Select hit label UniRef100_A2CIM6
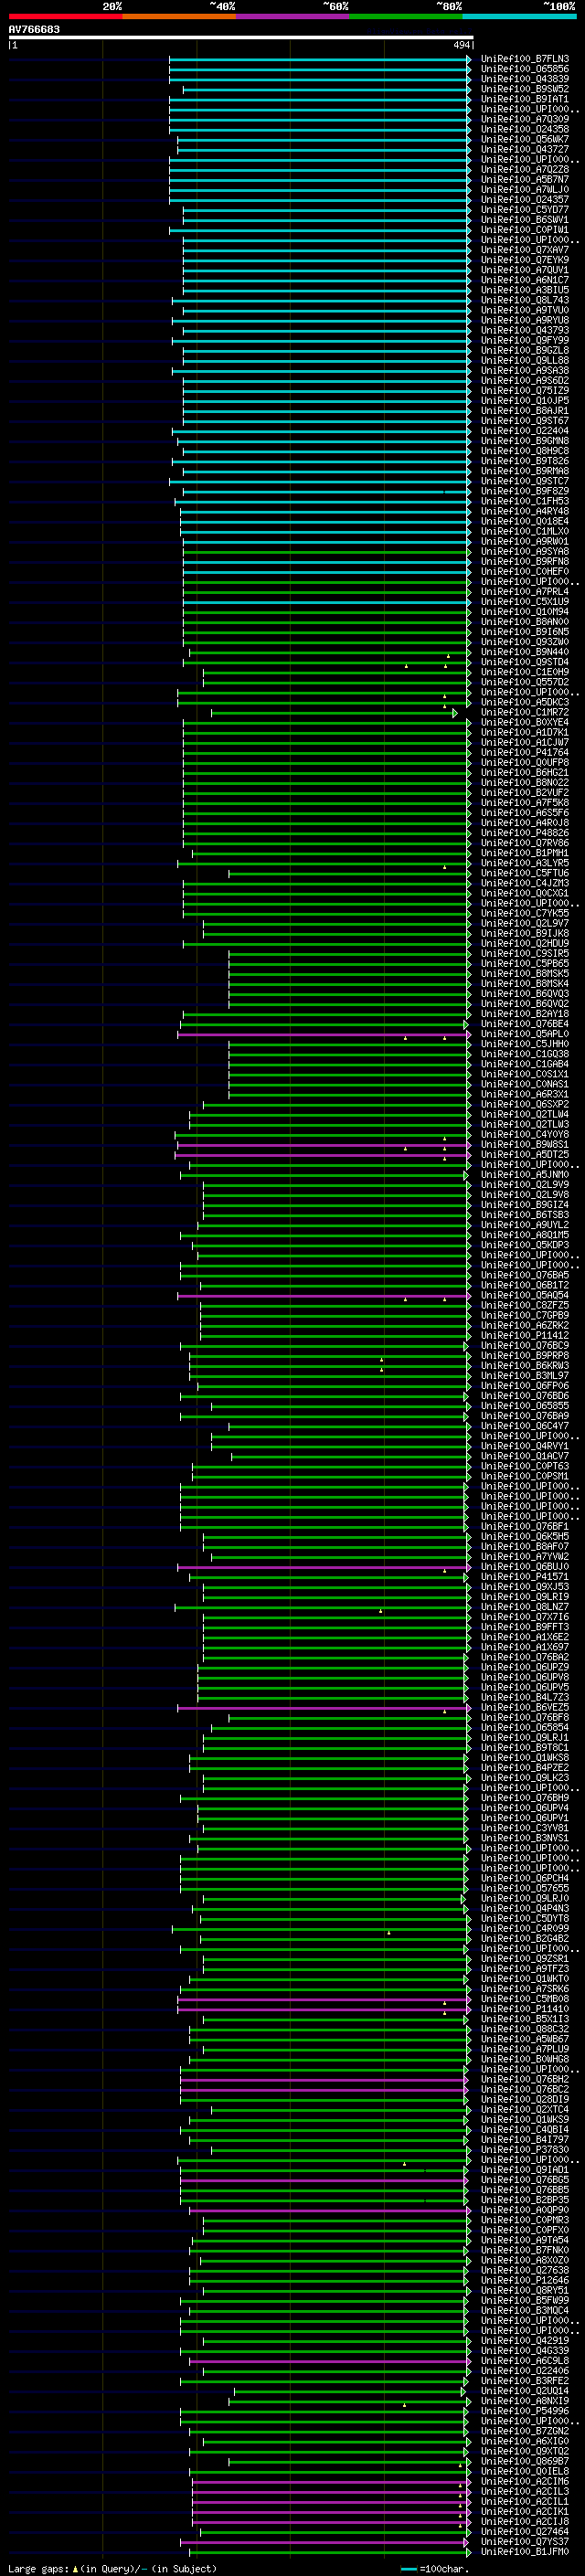This screenshot has height=2576, width=585. pos(524,2481)
